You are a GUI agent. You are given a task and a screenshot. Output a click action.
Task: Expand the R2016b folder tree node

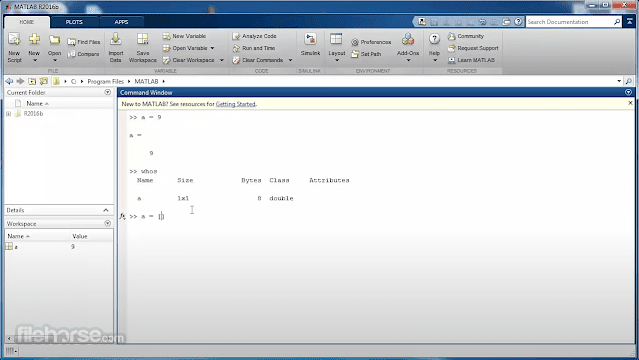8,114
